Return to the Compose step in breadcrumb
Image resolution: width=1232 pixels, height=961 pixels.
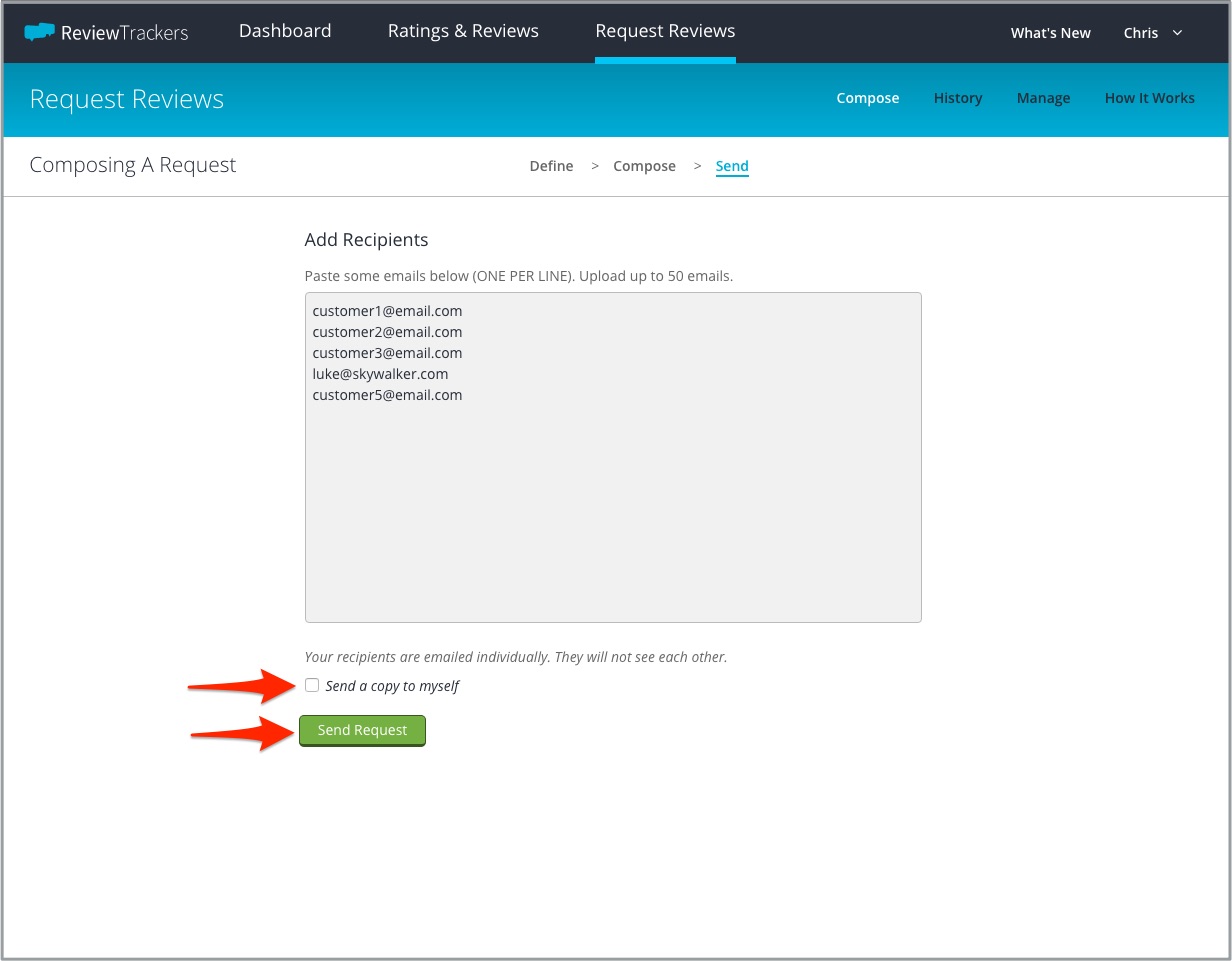click(644, 166)
